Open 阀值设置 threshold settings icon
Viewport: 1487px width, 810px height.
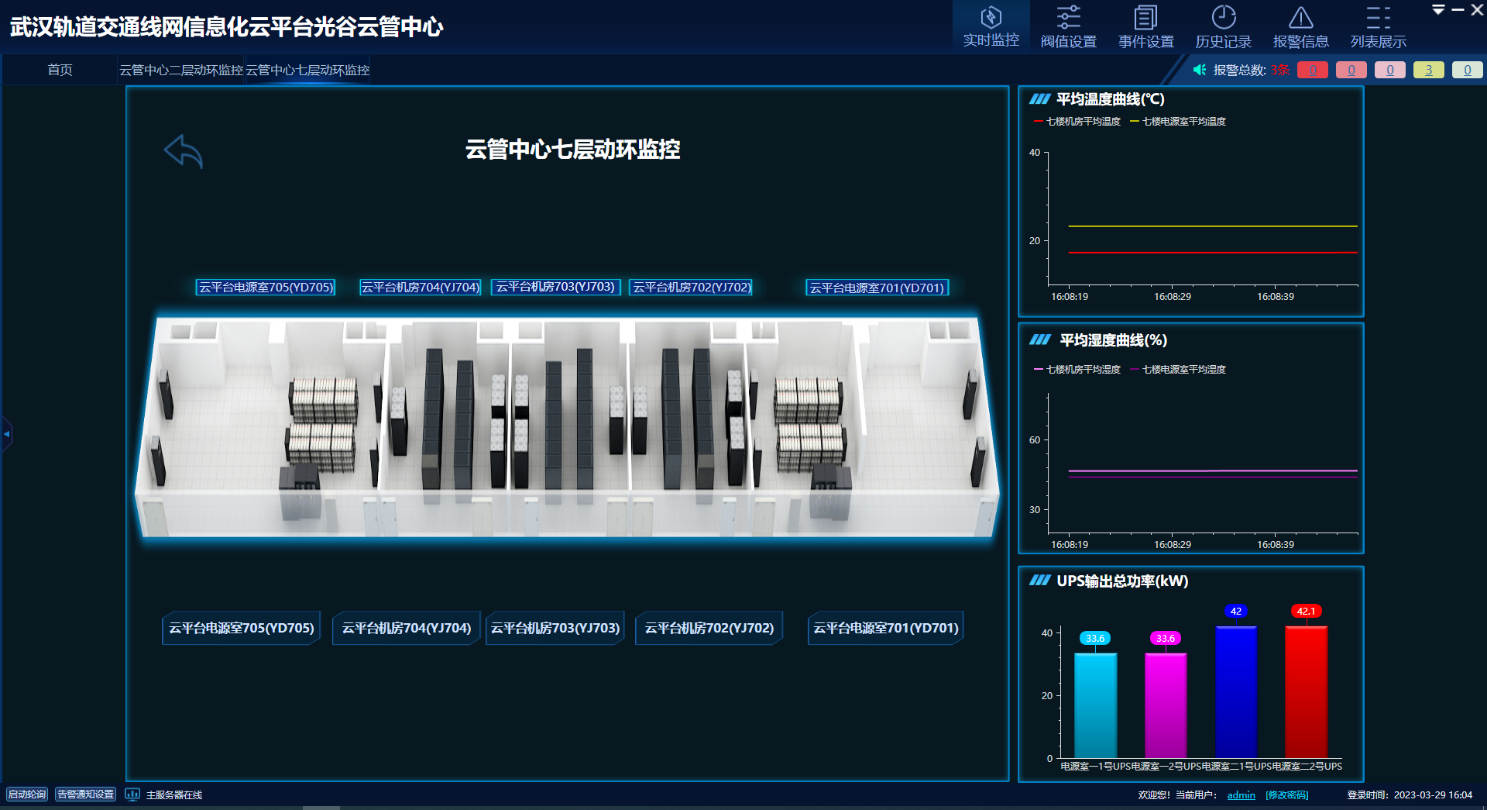click(x=1068, y=18)
